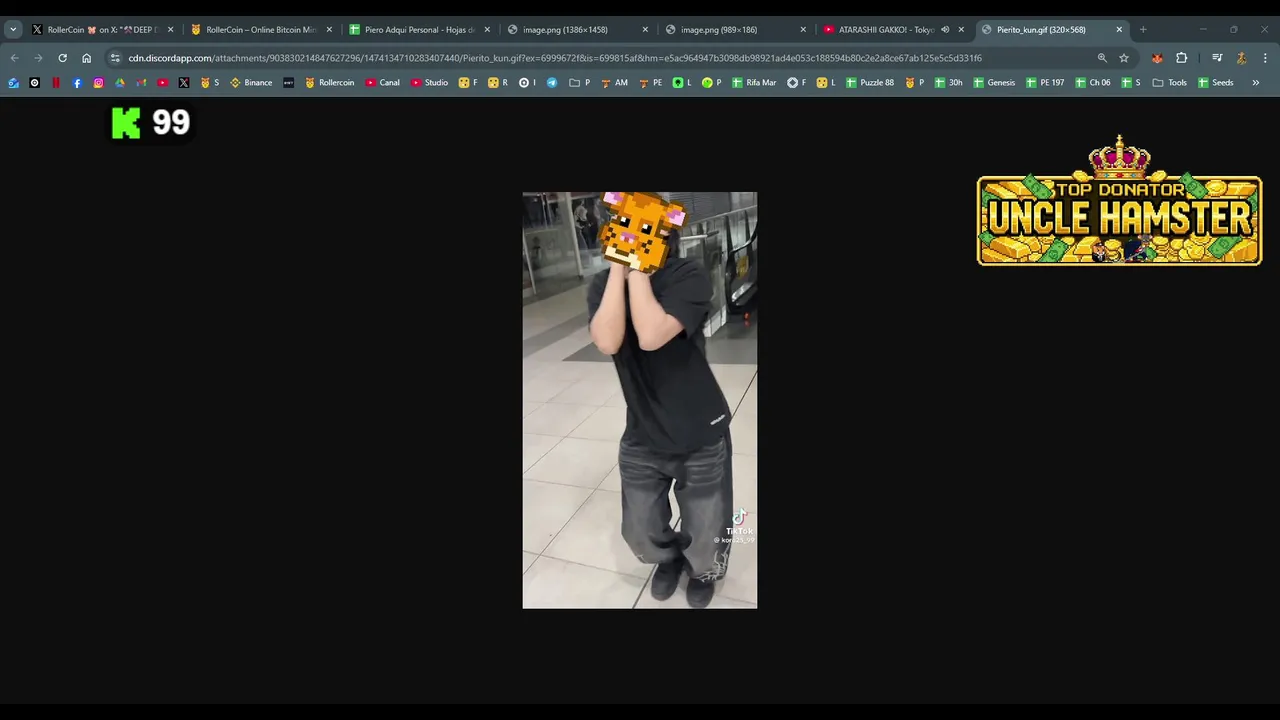Expand the Tools bookmark folder
The width and height of the screenshot is (1280, 720).
point(1169,83)
